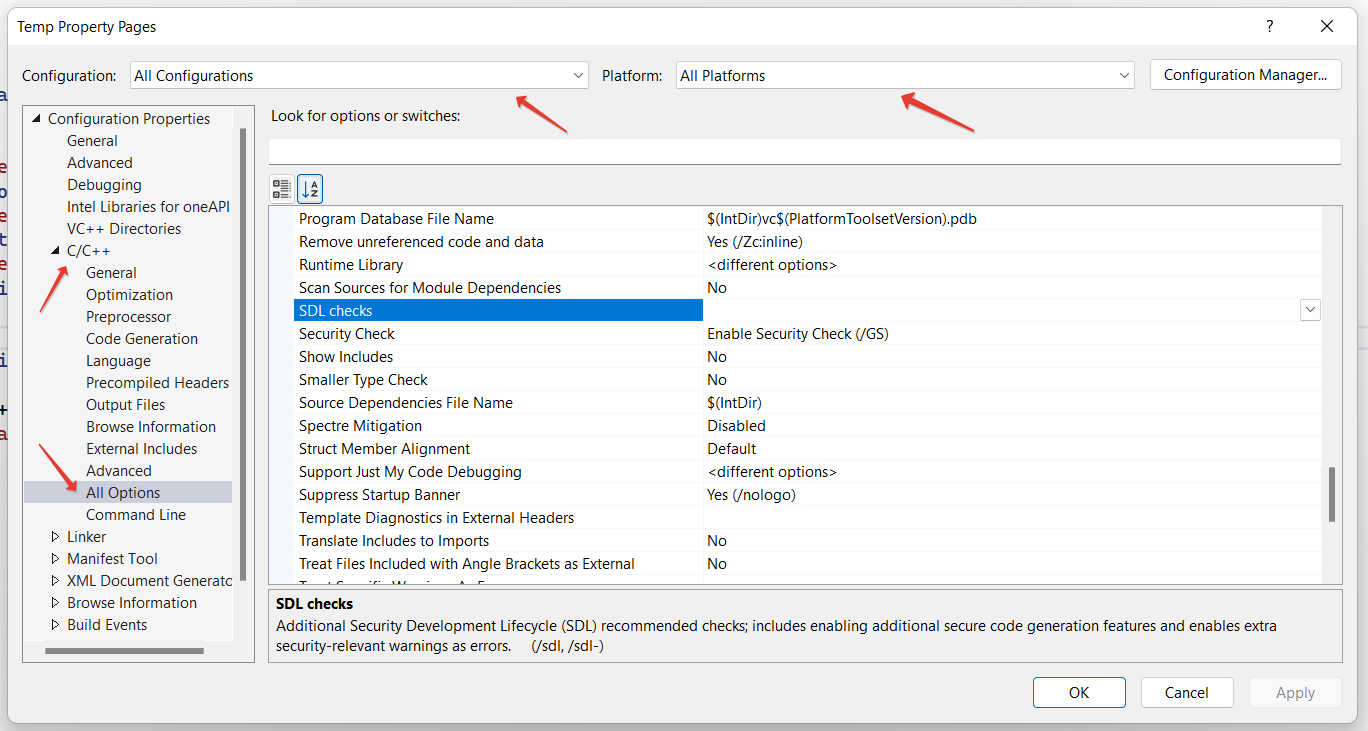This screenshot has width=1368, height=731.
Task: Expand the Build Events section
Action: tap(57, 624)
